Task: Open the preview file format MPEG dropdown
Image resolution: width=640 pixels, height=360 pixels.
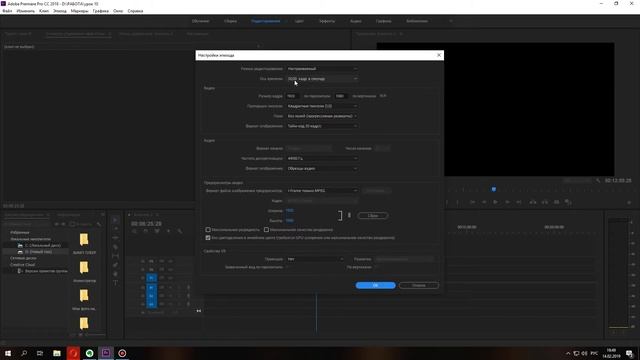Action: pyautogui.click(x=322, y=191)
